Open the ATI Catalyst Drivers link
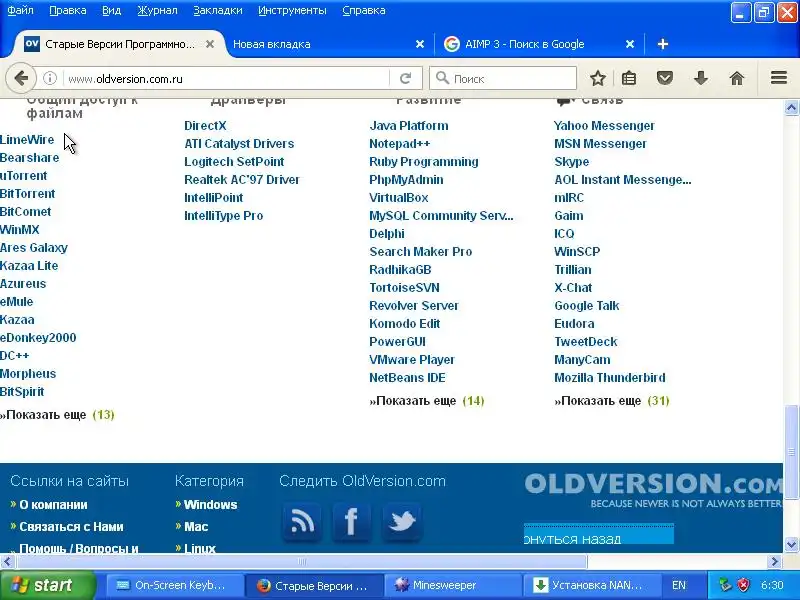 pos(239,144)
